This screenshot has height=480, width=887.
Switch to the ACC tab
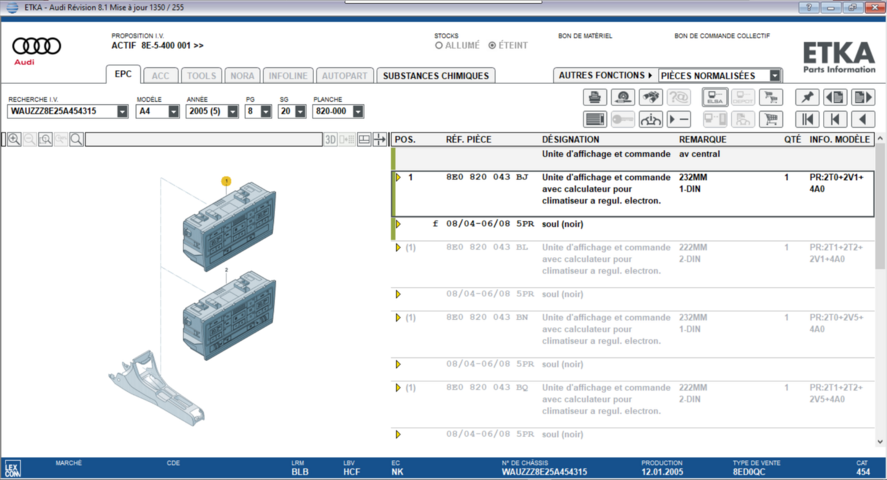(160, 76)
